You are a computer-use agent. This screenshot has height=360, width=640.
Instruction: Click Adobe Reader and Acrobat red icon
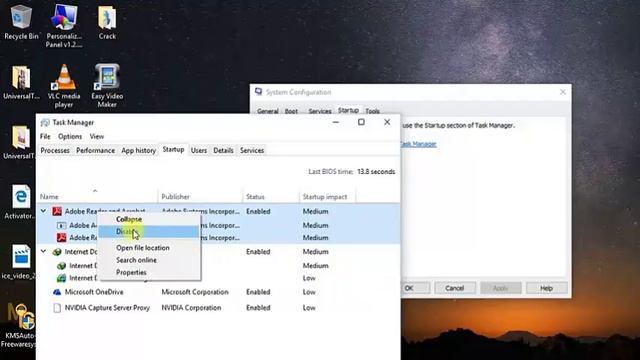[x=57, y=211]
